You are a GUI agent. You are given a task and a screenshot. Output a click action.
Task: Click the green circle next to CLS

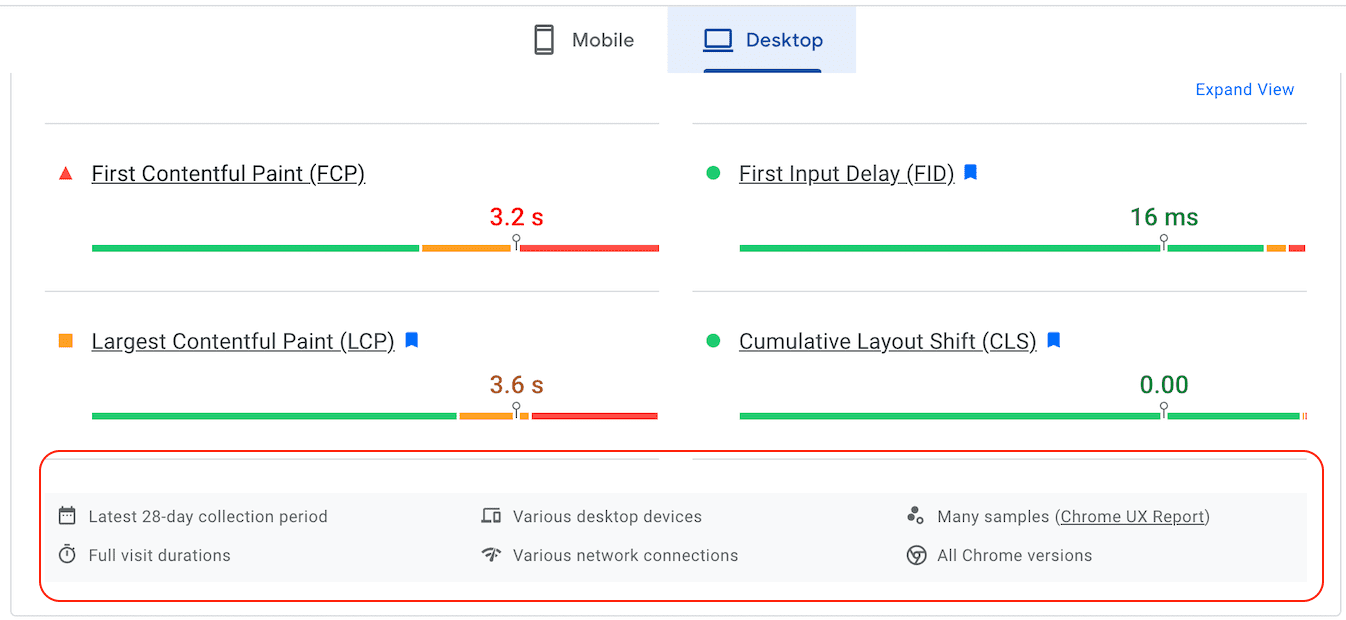point(713,340)
